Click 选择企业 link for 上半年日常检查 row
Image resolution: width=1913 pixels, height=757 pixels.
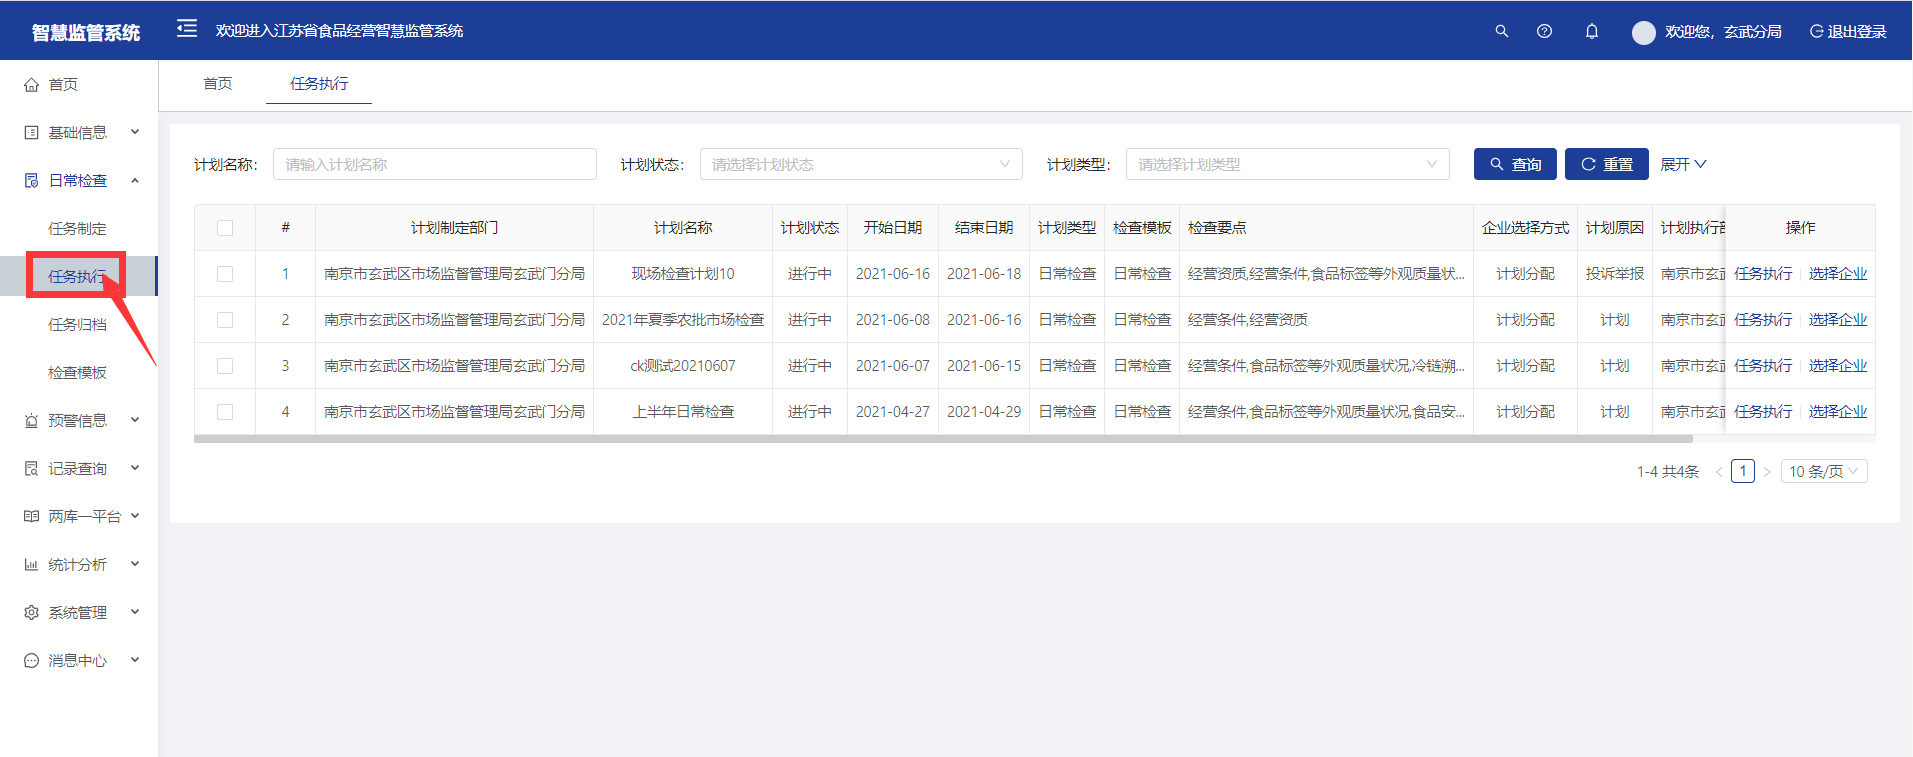(x=1837, y=412)
